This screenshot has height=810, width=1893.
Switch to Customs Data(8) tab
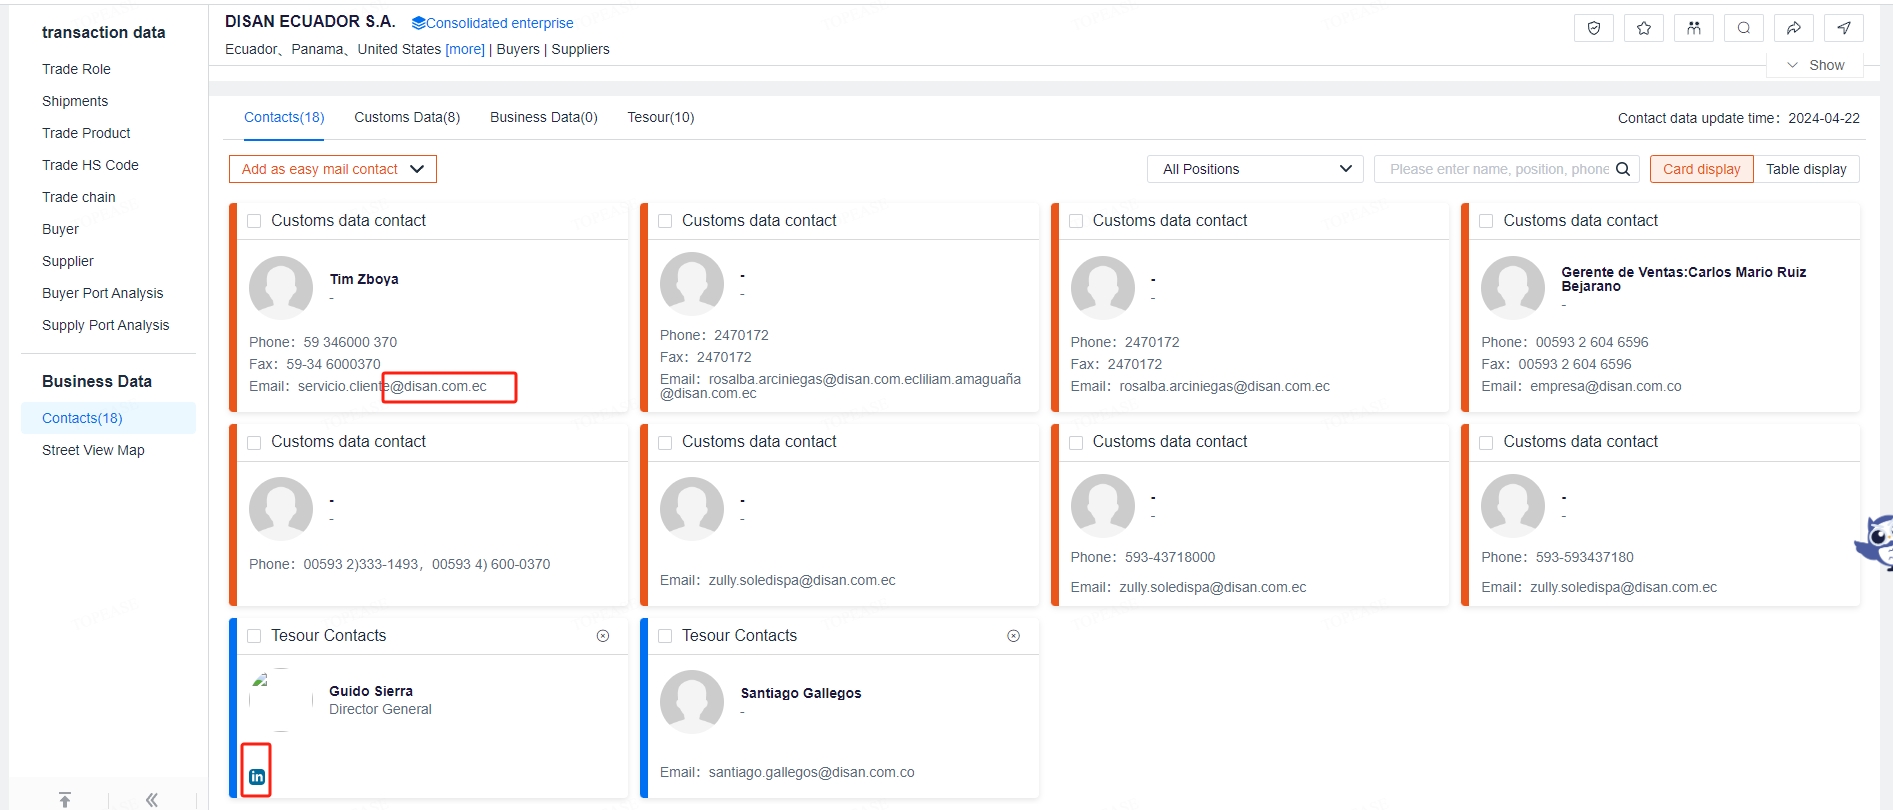[407, 117]
